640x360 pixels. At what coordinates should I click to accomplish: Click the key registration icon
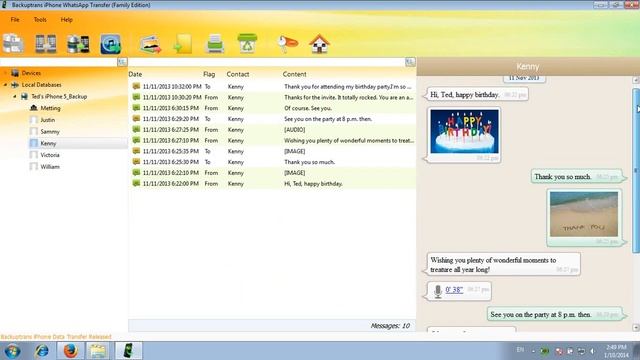click(x=287, y=44)
